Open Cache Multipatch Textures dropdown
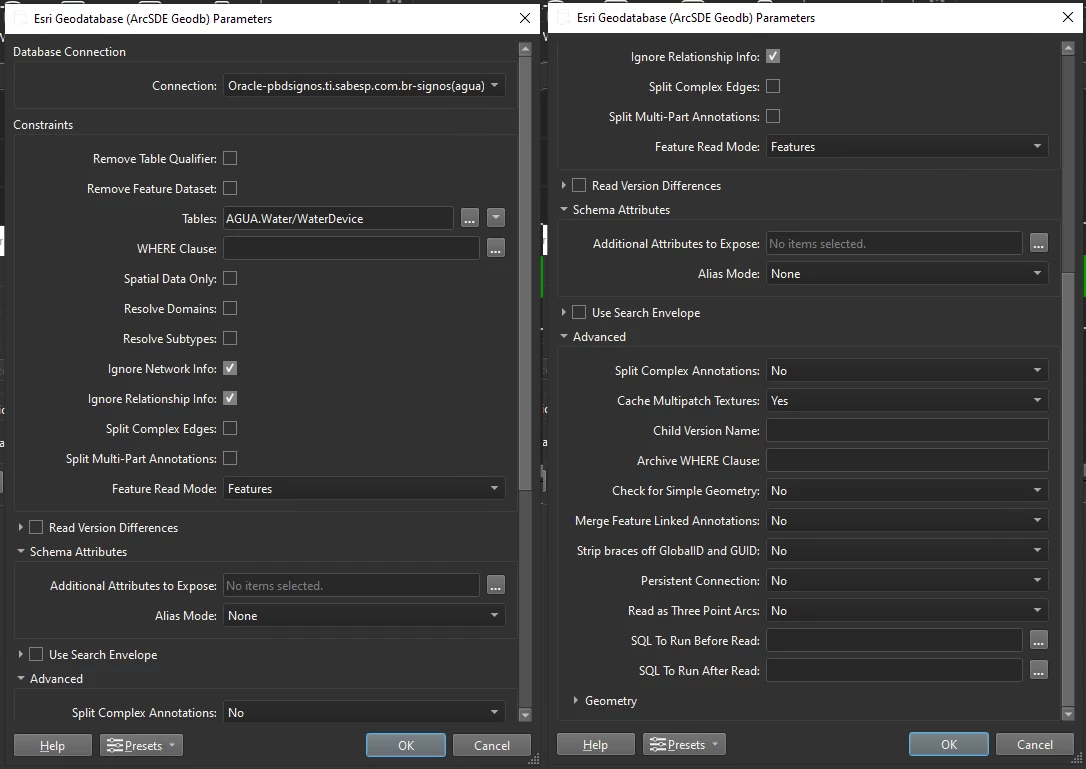Viewport: 1086px width, 769px height. tap(907, 400)
